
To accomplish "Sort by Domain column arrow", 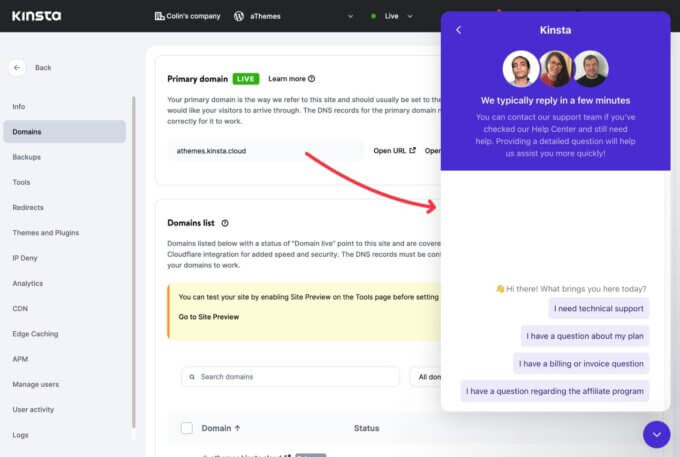I will point(237,428).
